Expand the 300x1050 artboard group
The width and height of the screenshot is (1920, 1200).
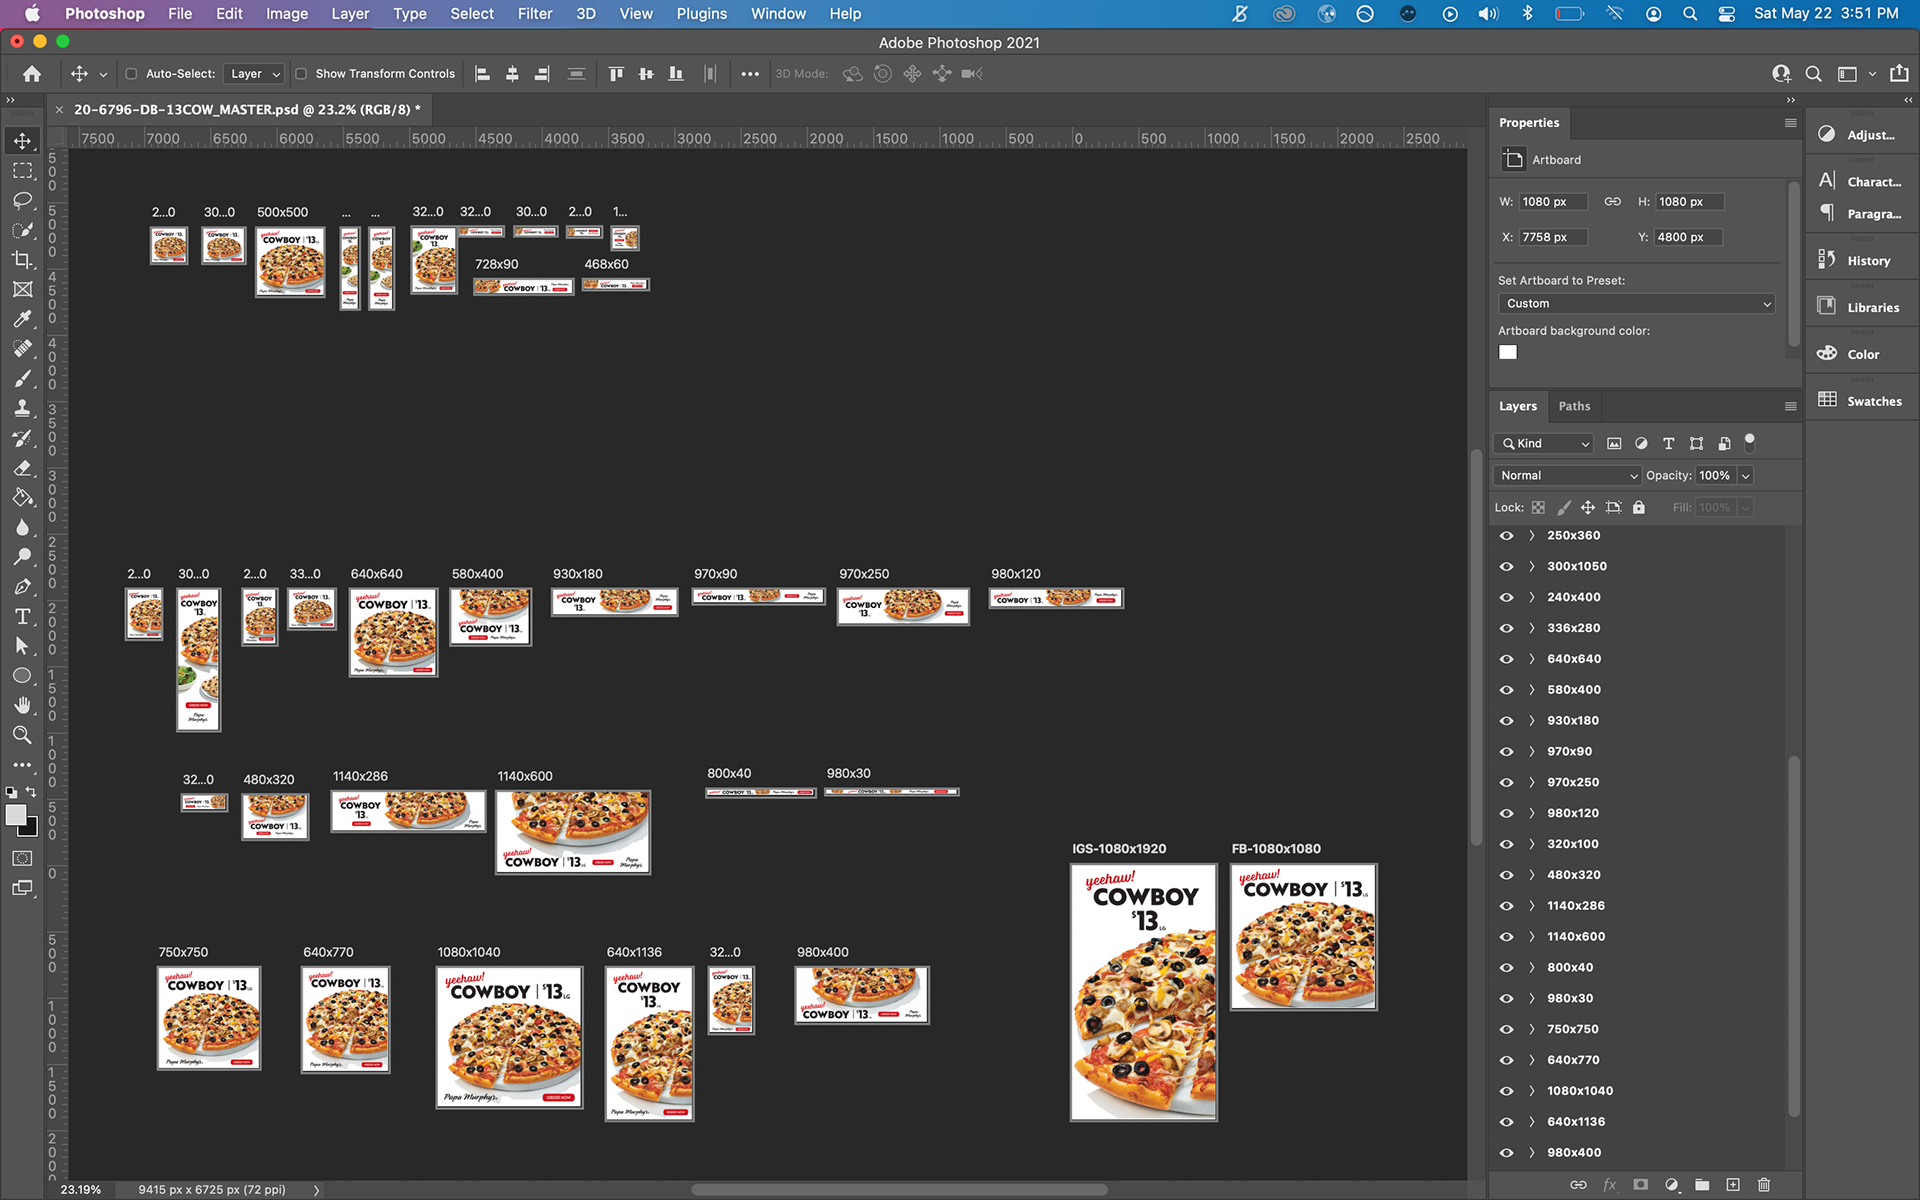pos(1531,567)
